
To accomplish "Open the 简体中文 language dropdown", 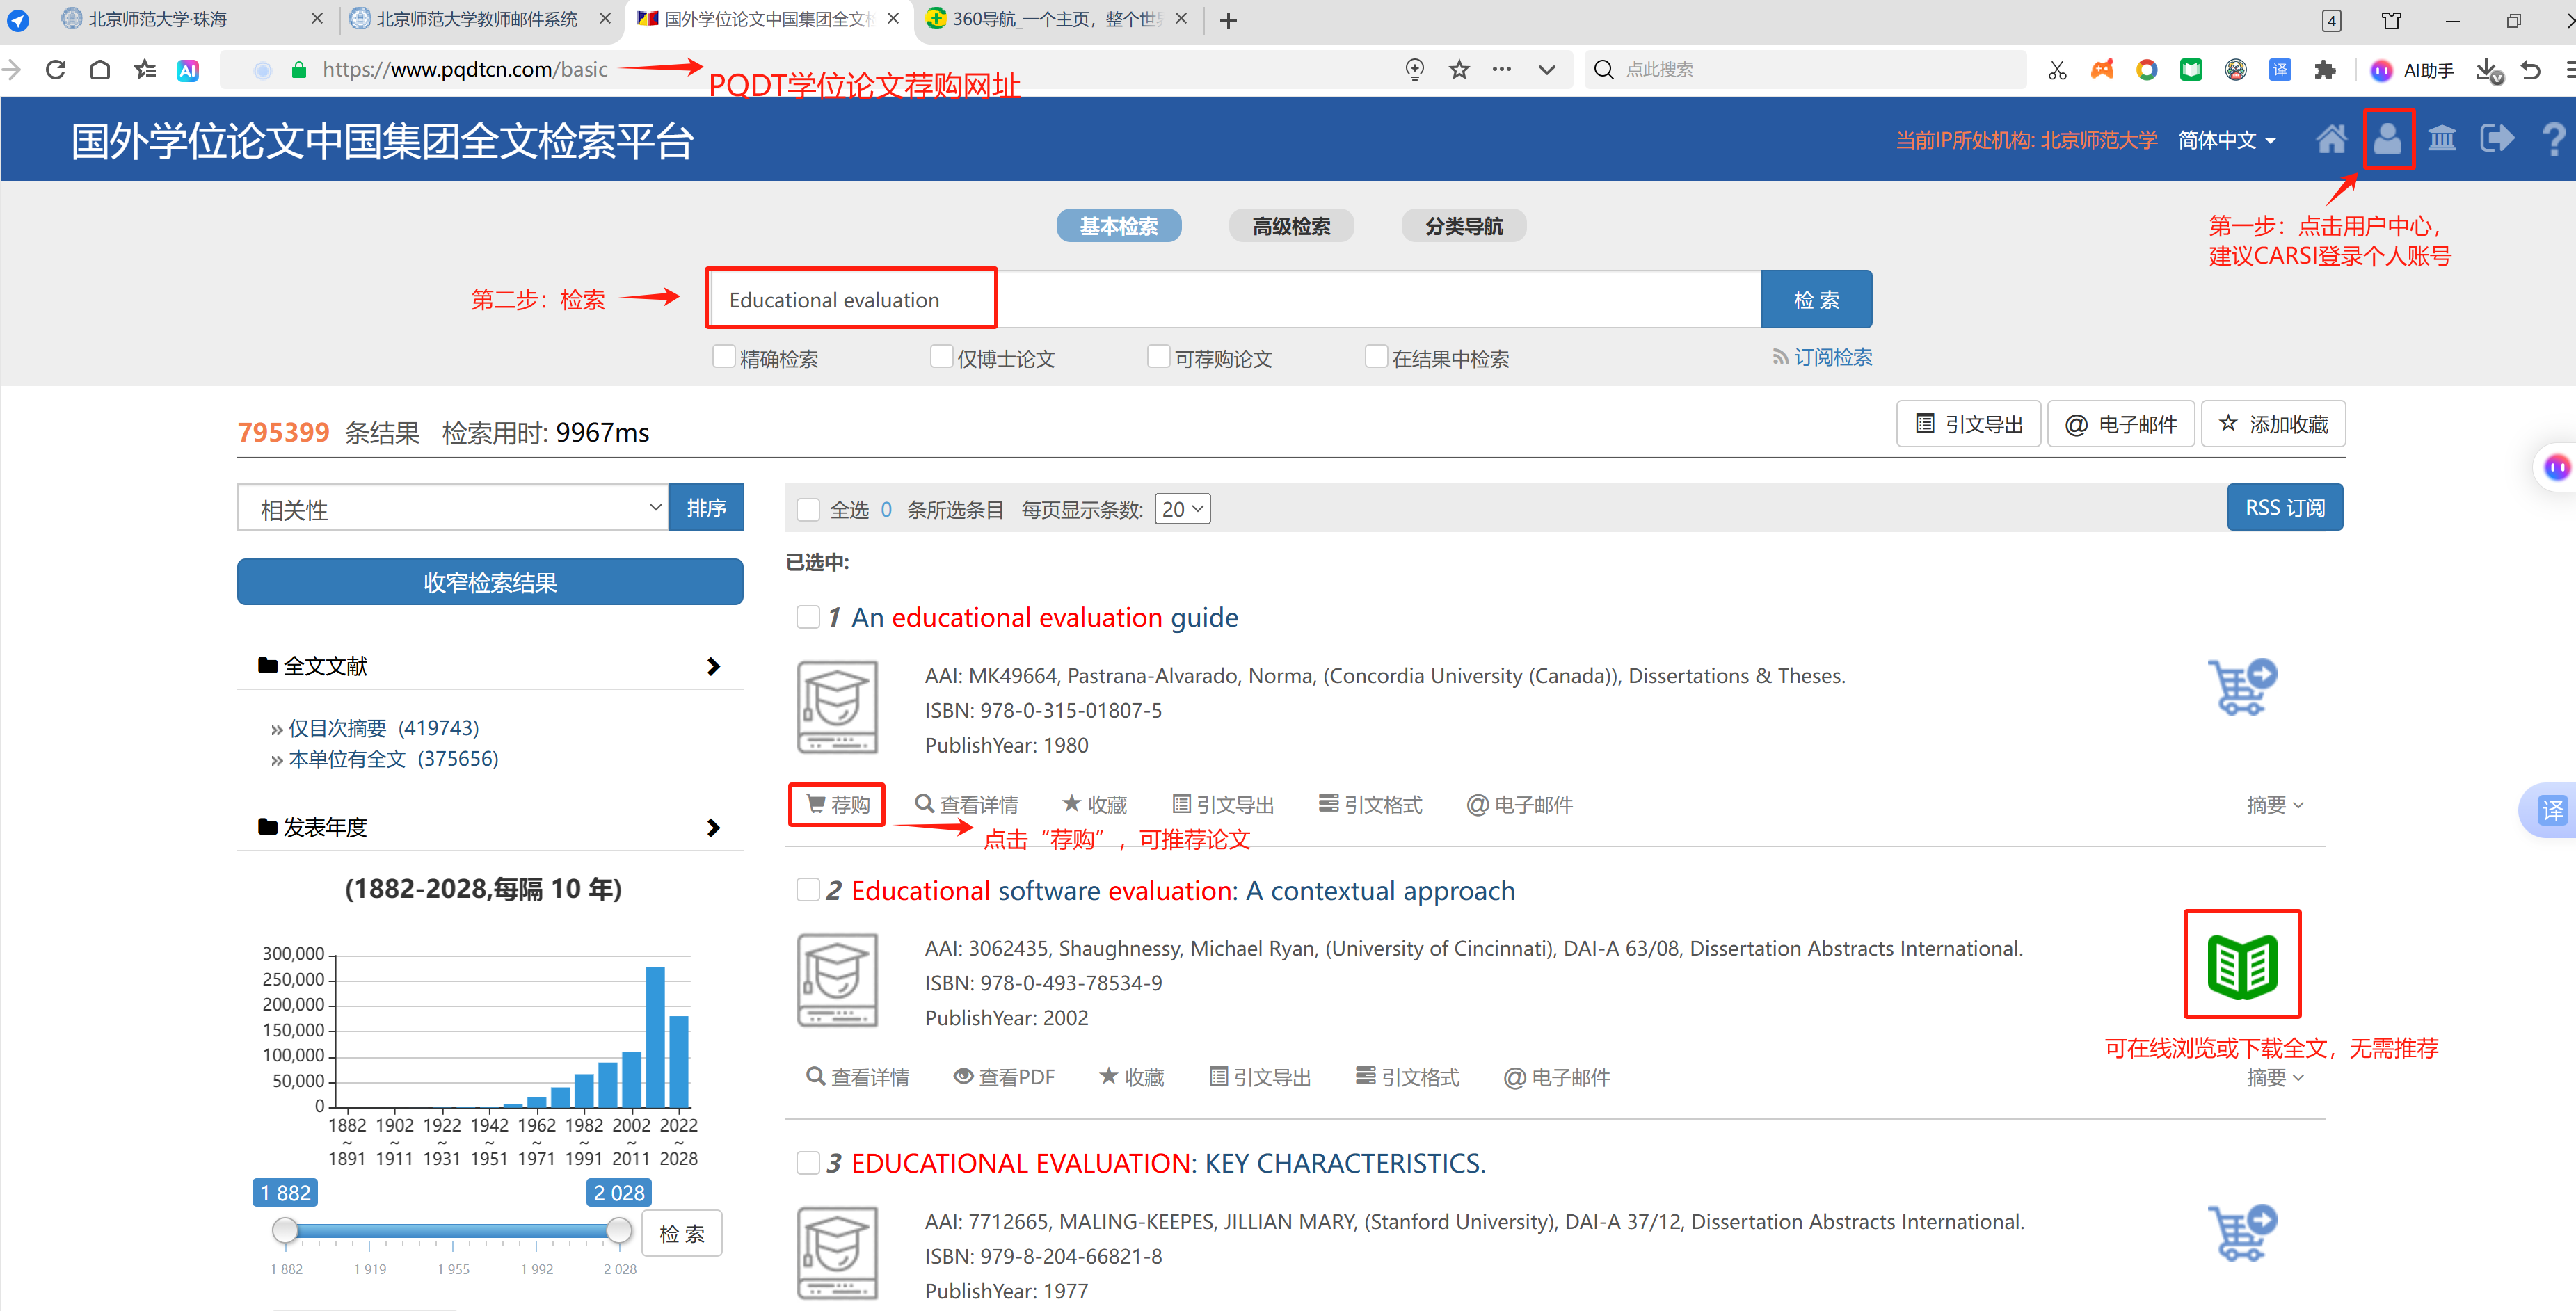I will click(x=2226, y=140).
